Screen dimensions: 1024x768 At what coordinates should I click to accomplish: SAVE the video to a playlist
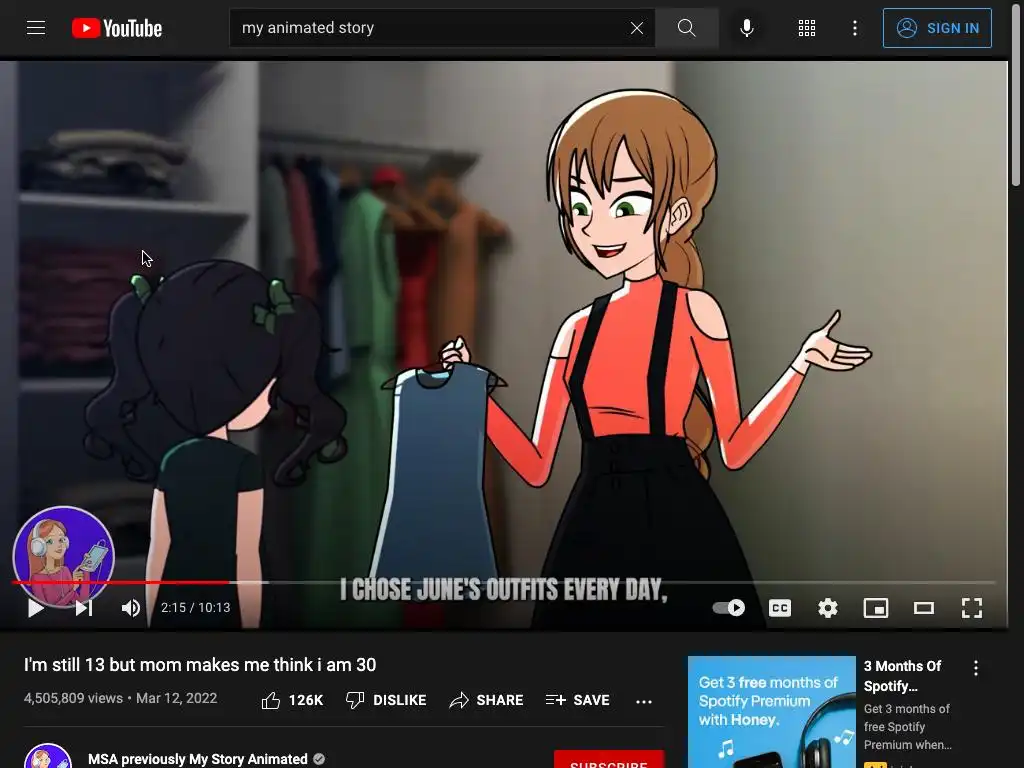[577, 700]
